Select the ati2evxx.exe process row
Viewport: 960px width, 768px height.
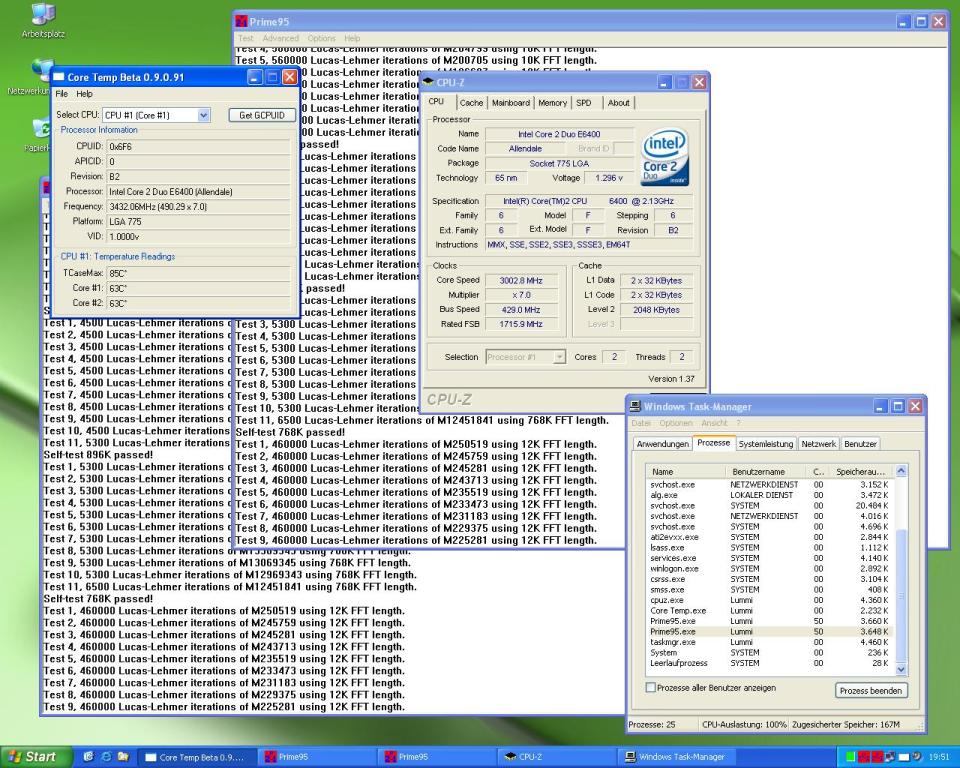coord(770,537)
